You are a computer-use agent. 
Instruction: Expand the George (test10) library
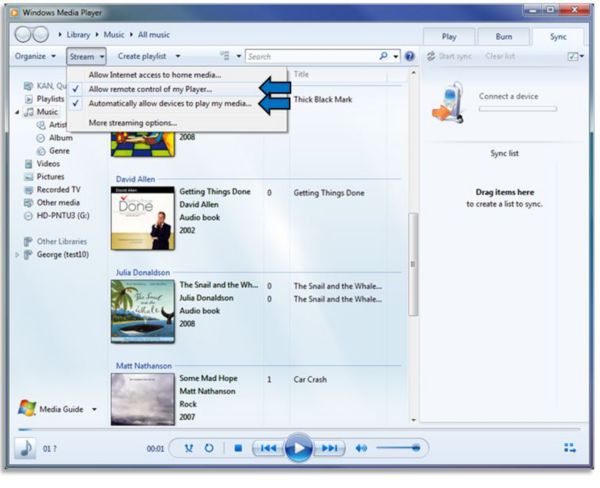coord(17,255)
